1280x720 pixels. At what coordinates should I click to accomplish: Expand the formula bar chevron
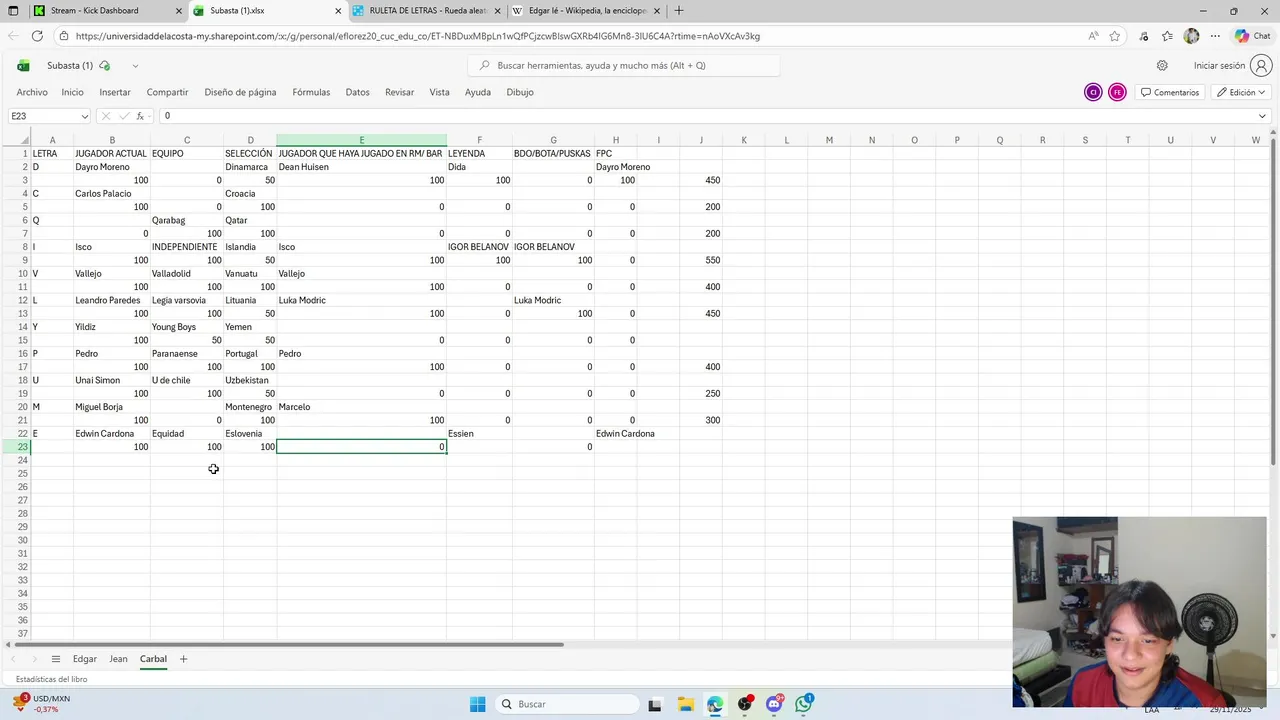[x=1262, y=116]
